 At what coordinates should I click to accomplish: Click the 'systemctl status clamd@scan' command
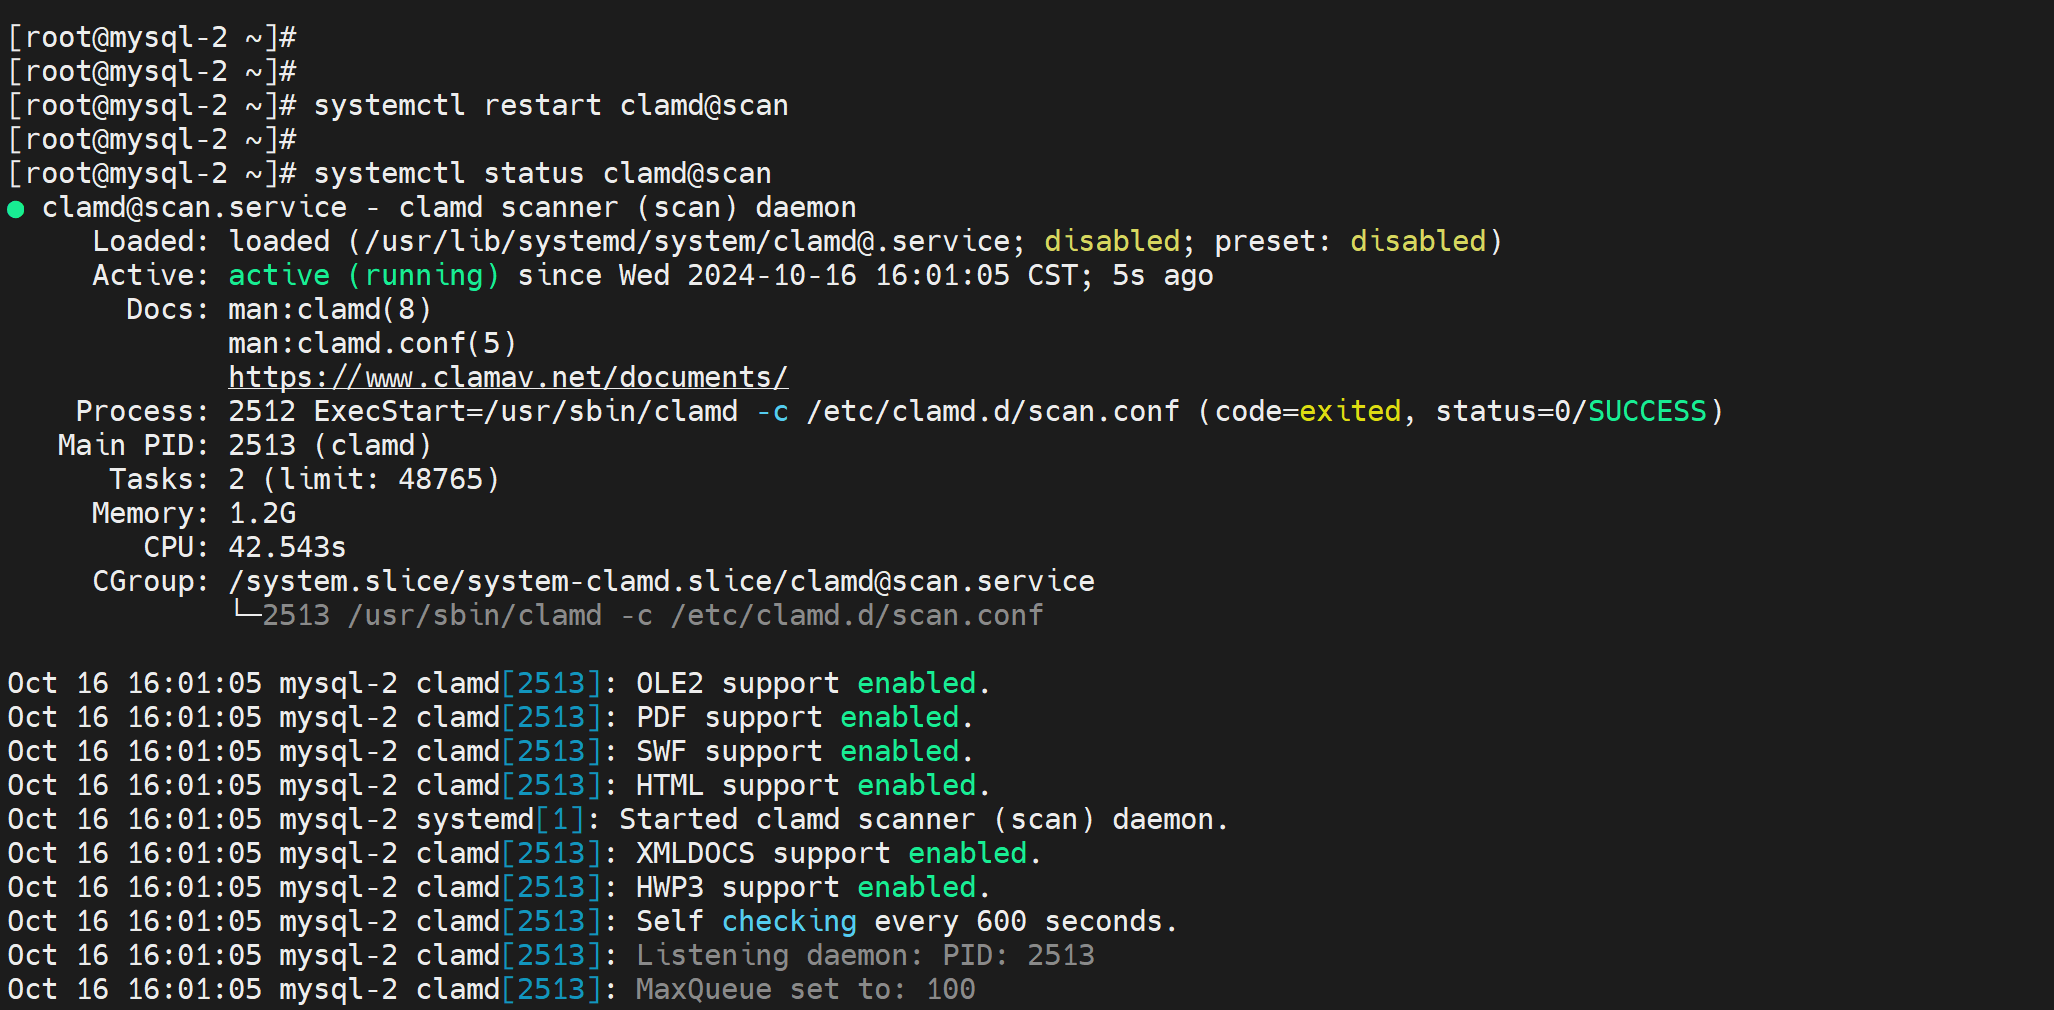tap(542, 174)
